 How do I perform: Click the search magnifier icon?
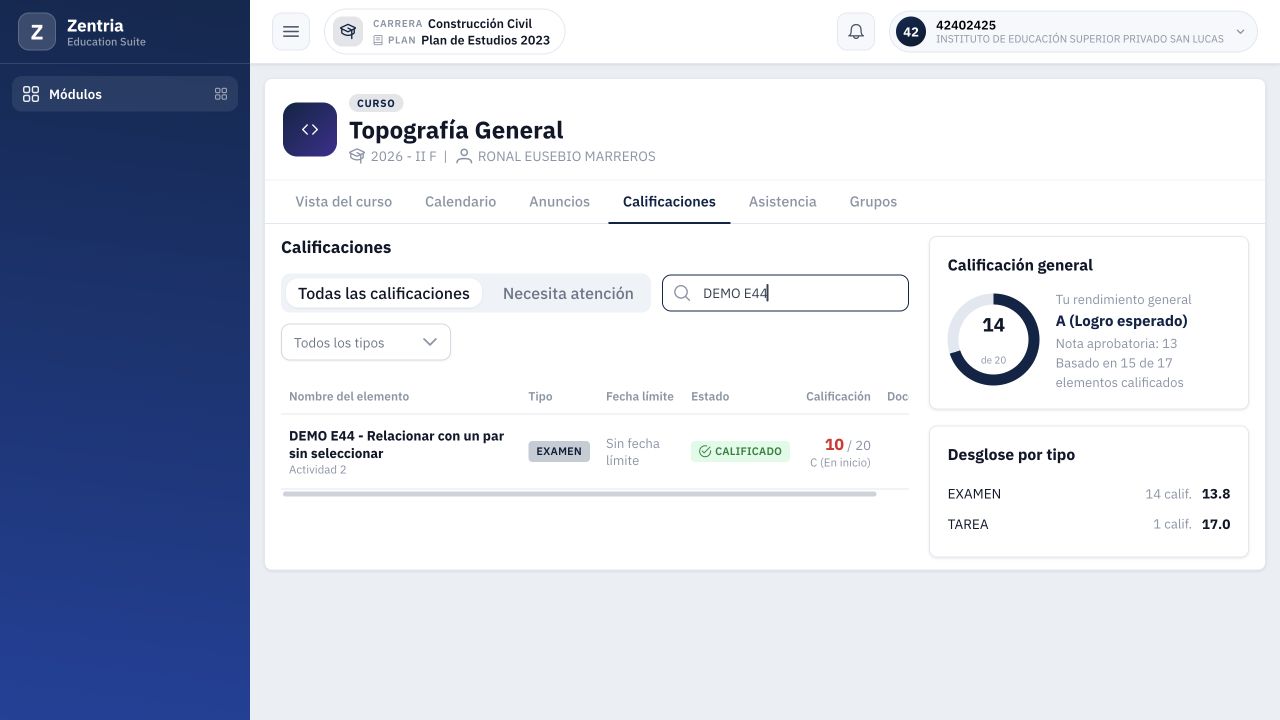[682, 293]
